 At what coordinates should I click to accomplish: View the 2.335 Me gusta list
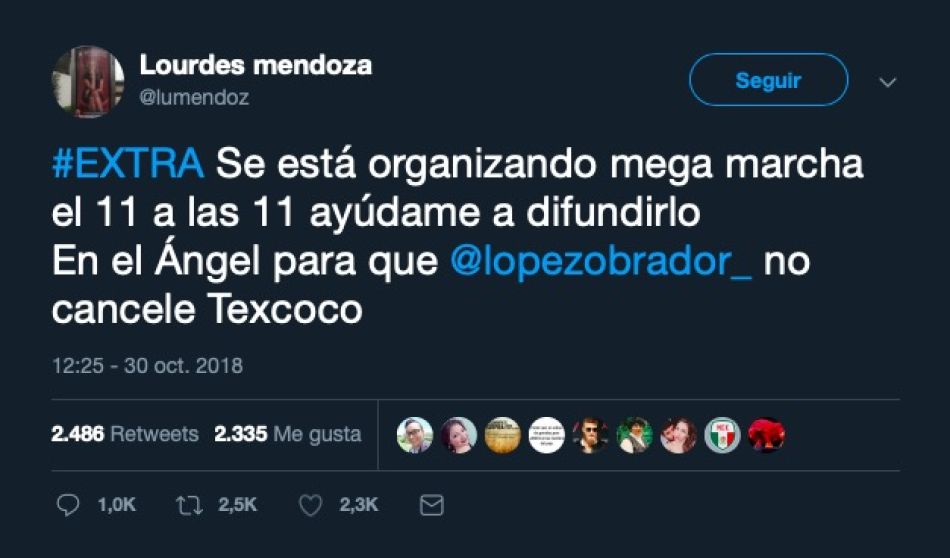click(x=288, y=434)
